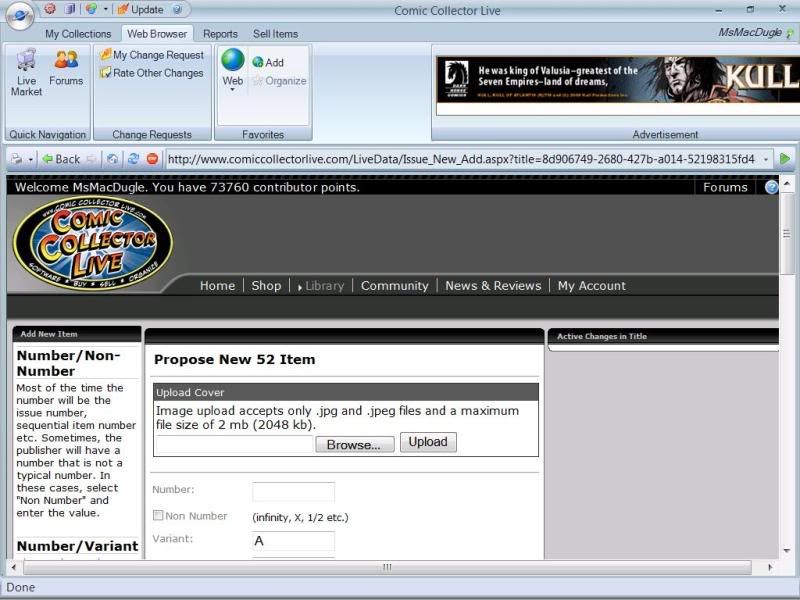Open the Reports ribbon tab

(220, 34)
